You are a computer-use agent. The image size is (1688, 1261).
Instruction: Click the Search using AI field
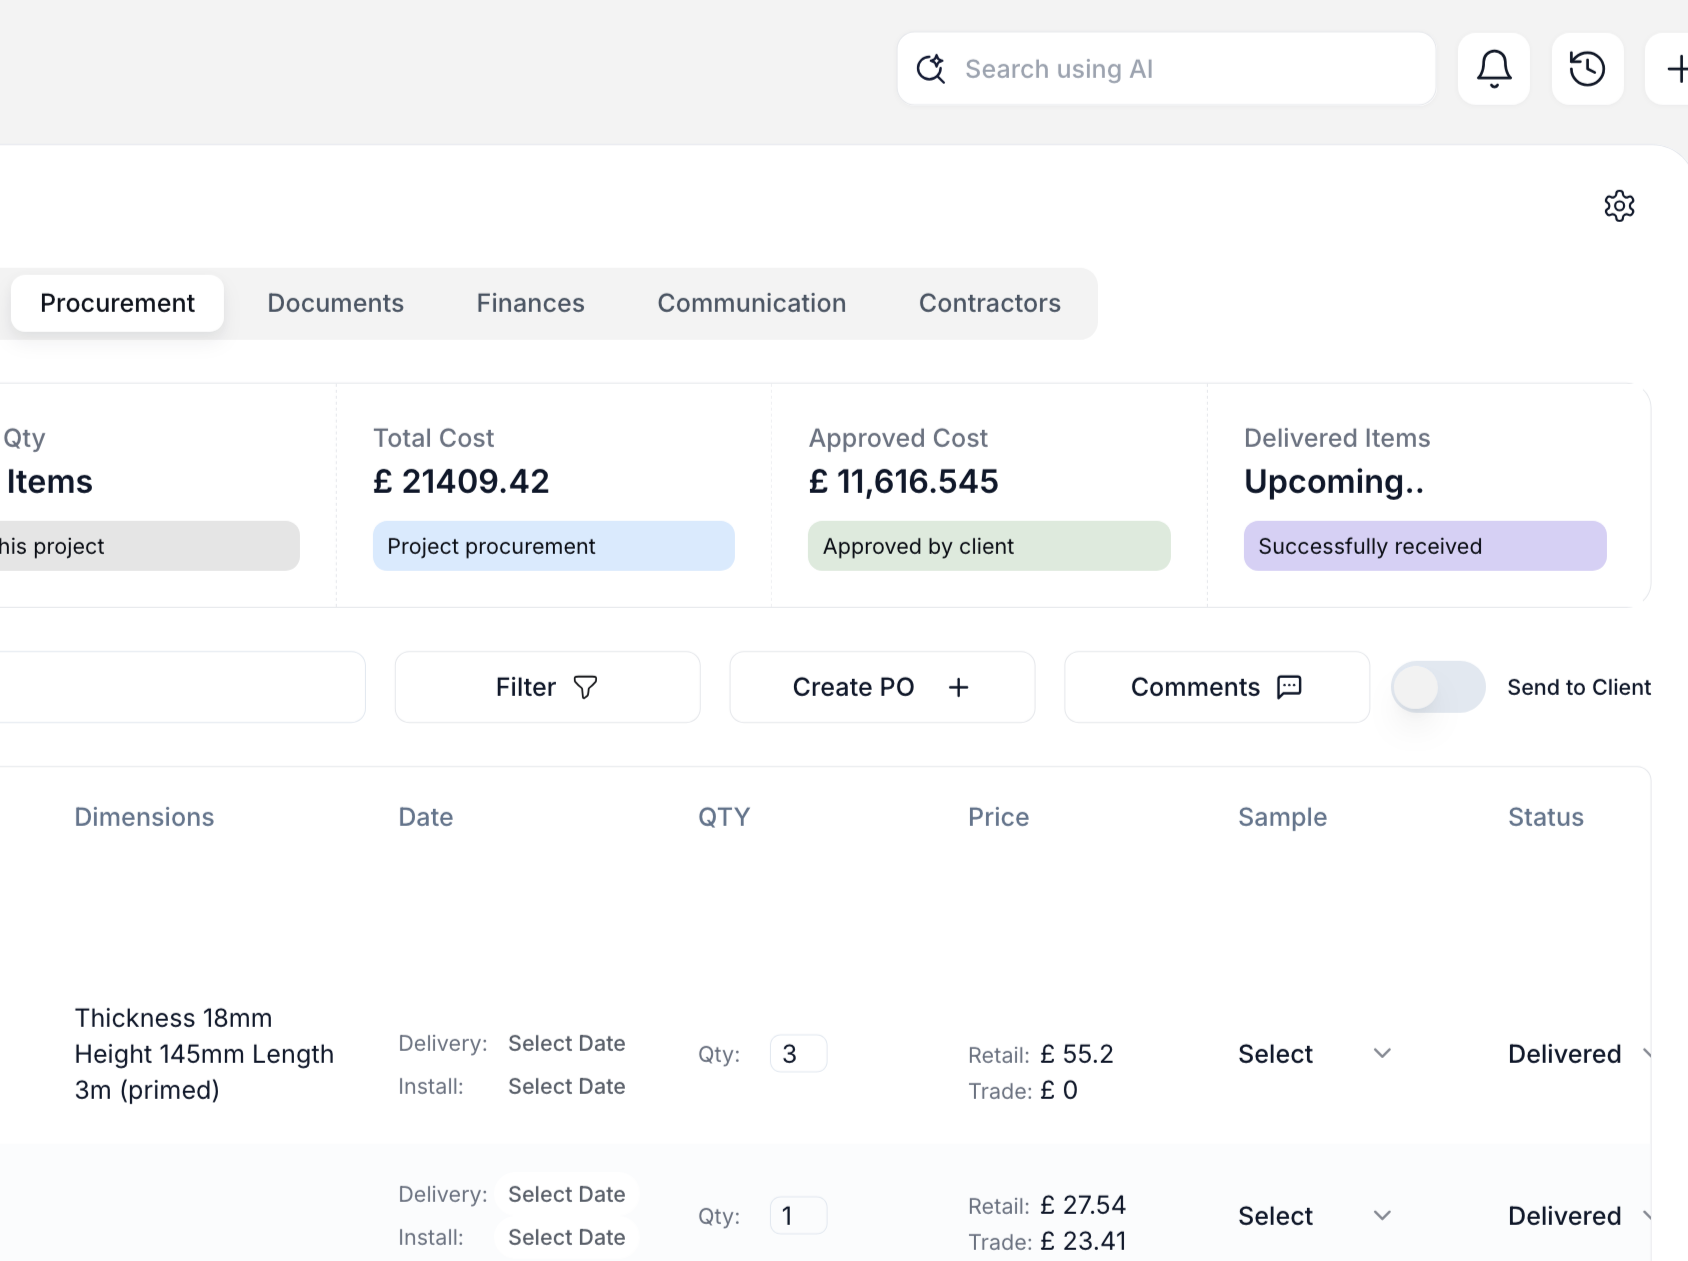click(x=1166, y=69)
